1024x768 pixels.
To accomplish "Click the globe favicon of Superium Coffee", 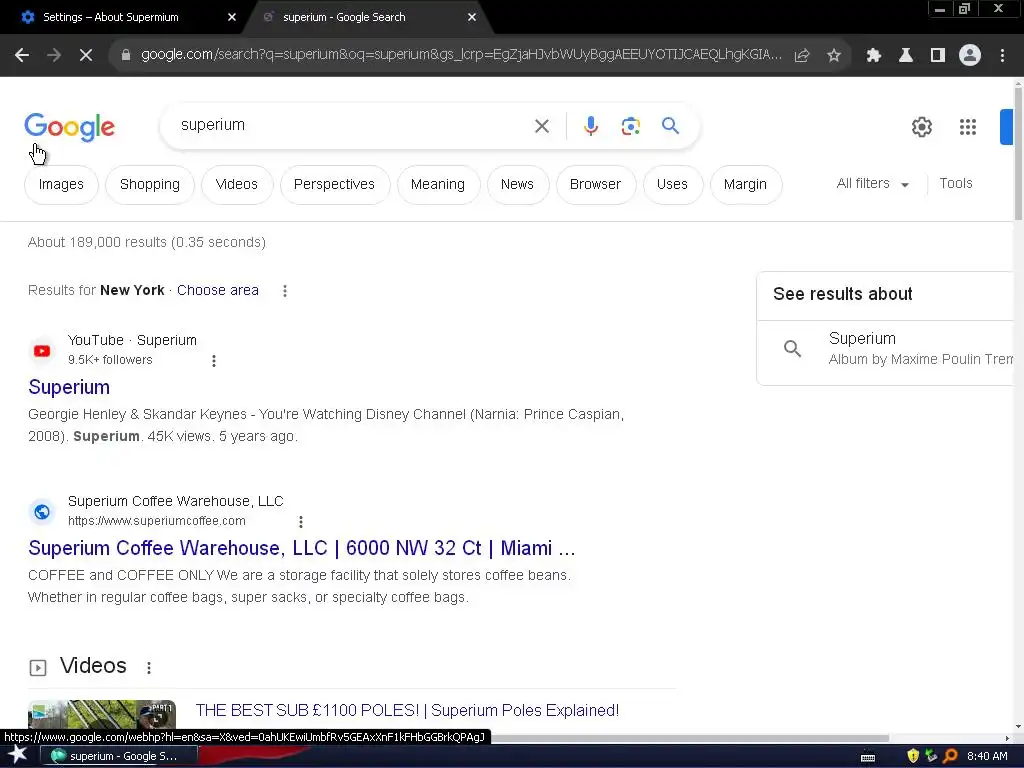I will [x=42, y=511].
